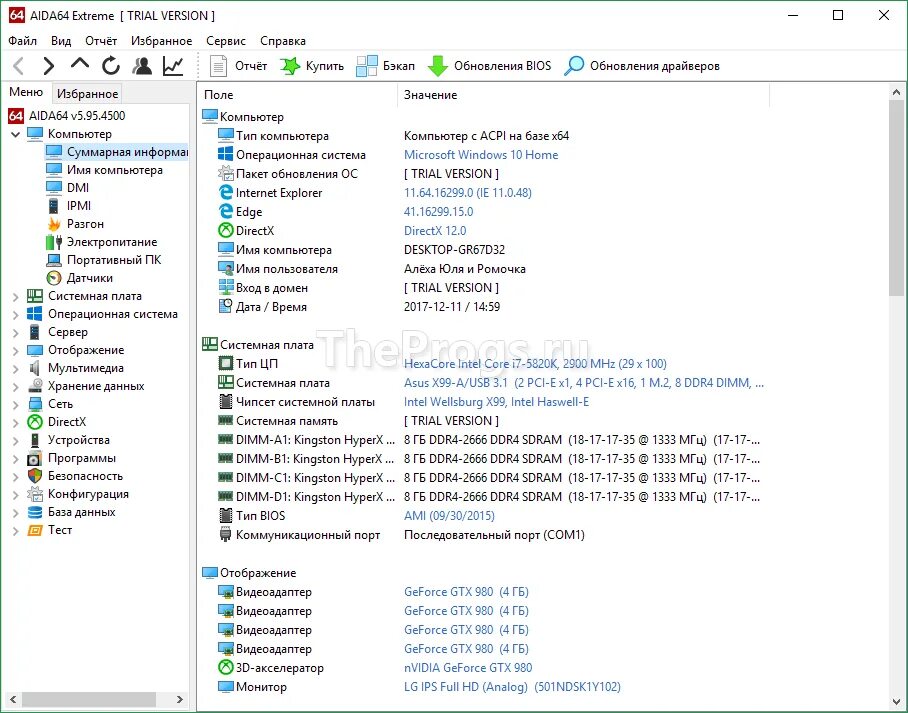Expand the Сеть tree node
This screenshot has width=908, height=713.
[16, 404]
